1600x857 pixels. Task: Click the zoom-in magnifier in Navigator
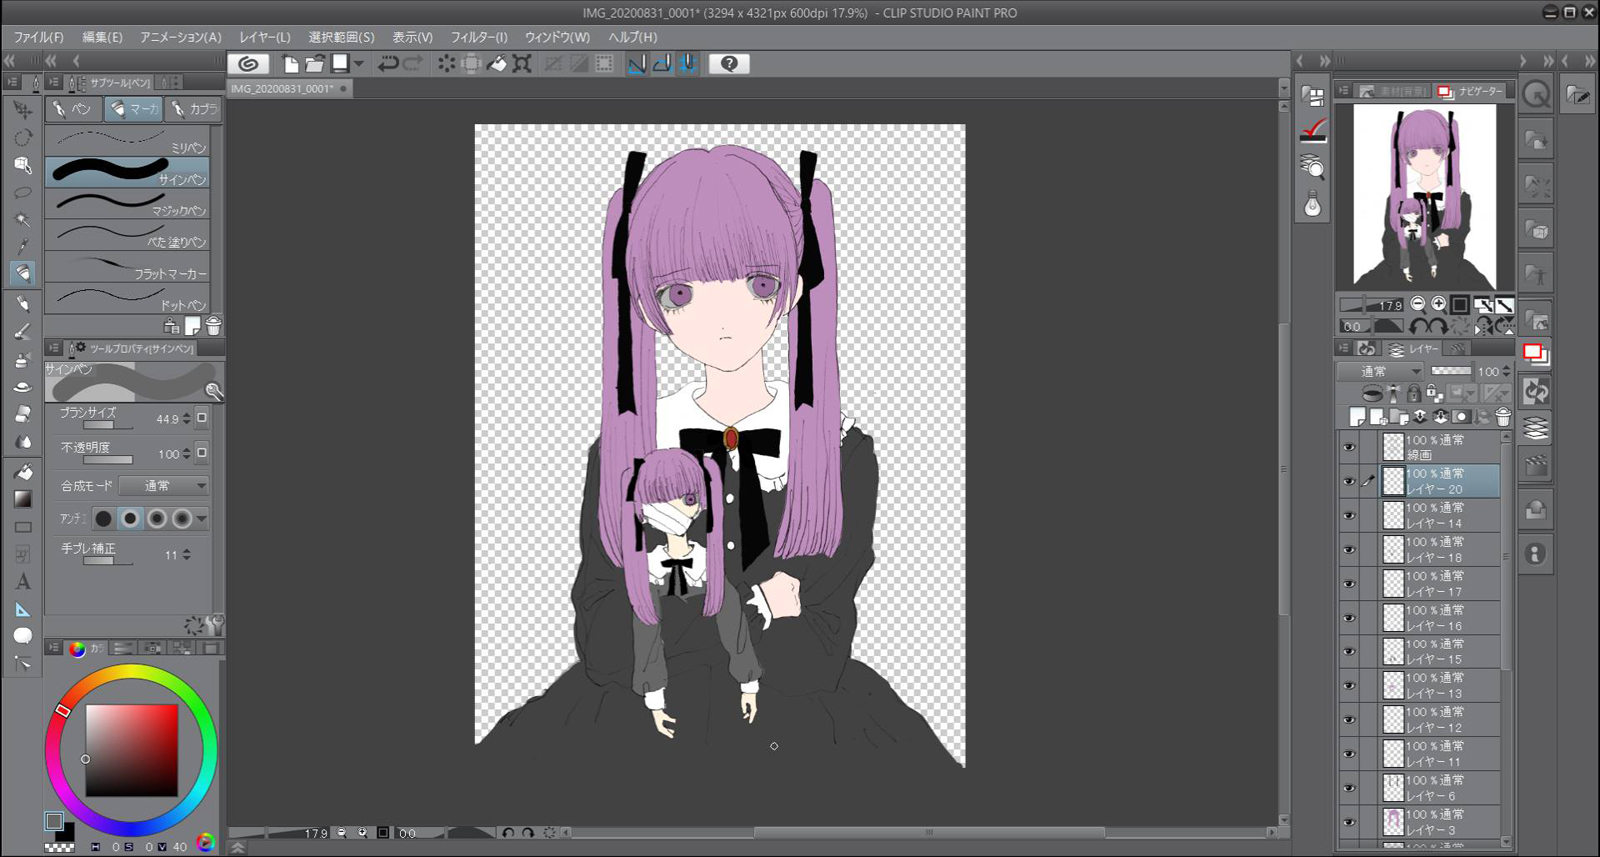[1438, 304]
